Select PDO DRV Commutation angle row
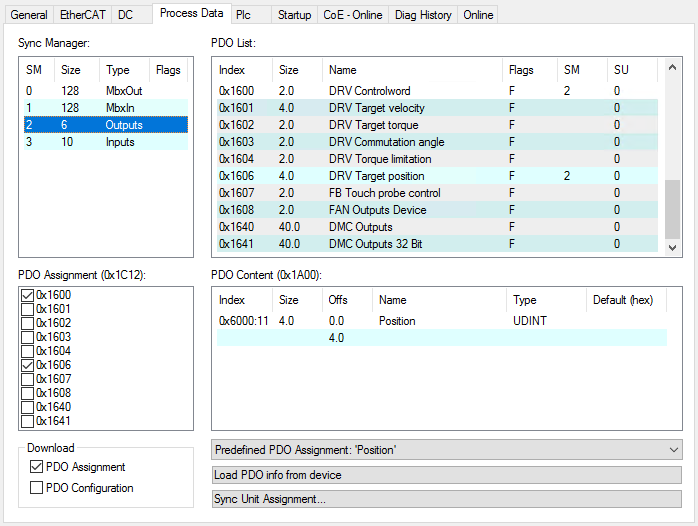 click(438, 142)
